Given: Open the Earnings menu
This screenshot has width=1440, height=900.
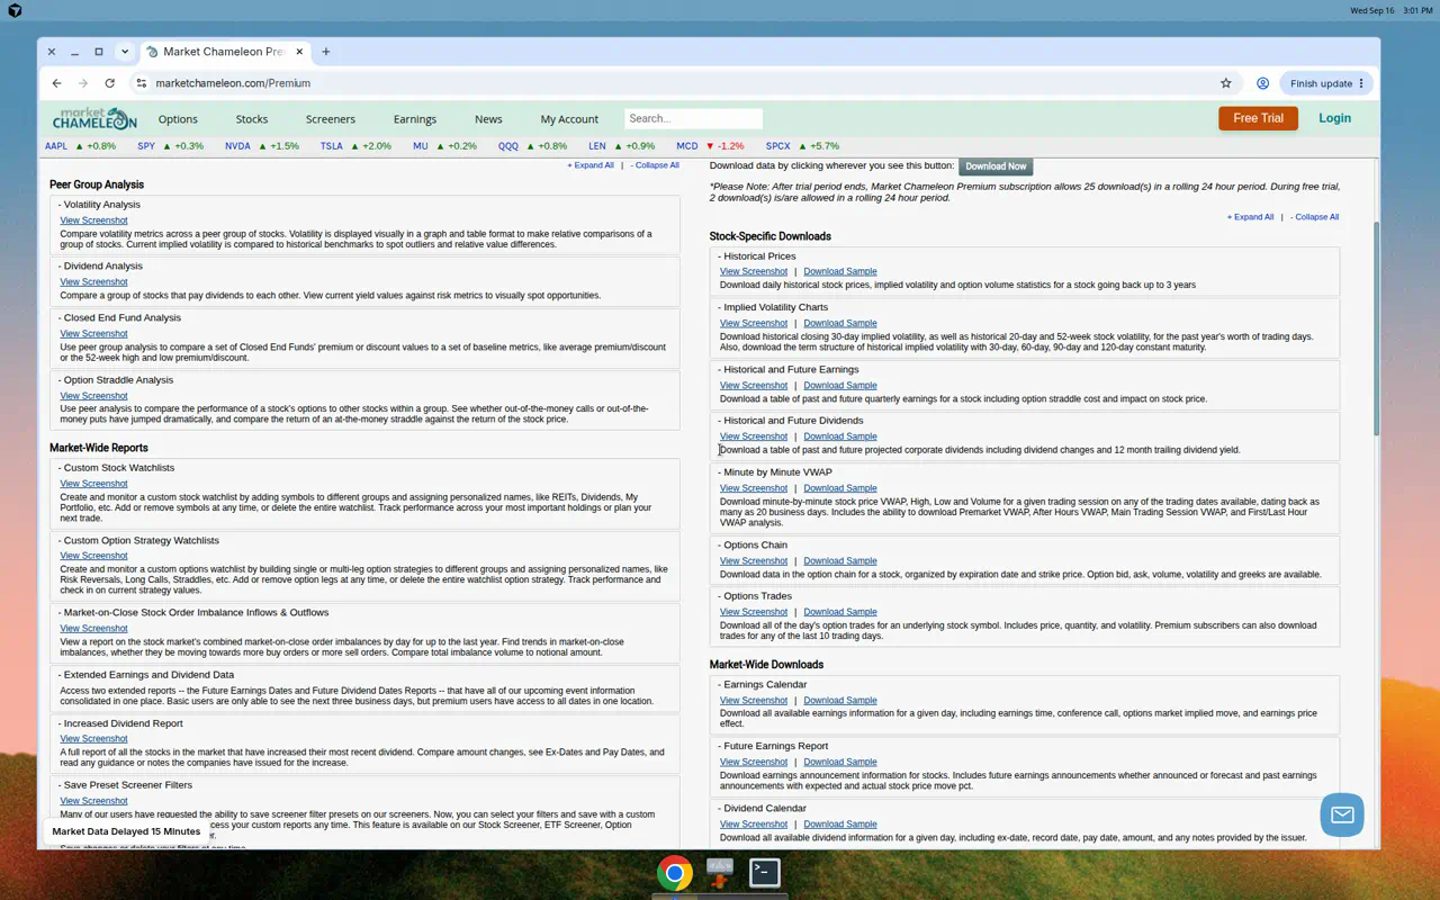Looking at the screenshot, I should [x=415, y=119].
